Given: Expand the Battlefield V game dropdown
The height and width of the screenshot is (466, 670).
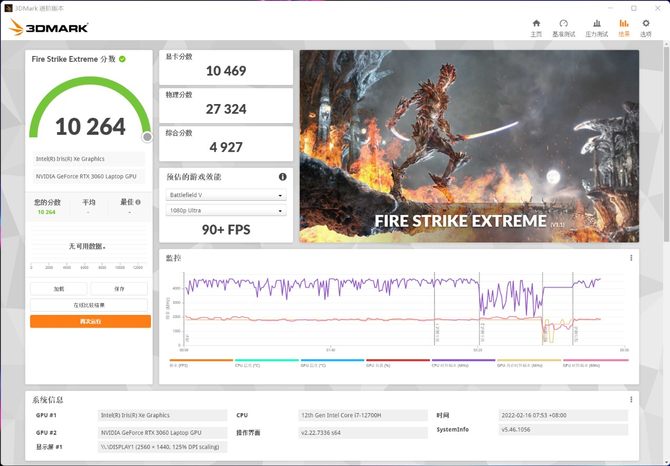Looking at the screenshot, I should pyautogui.click(x=226, y=195).
